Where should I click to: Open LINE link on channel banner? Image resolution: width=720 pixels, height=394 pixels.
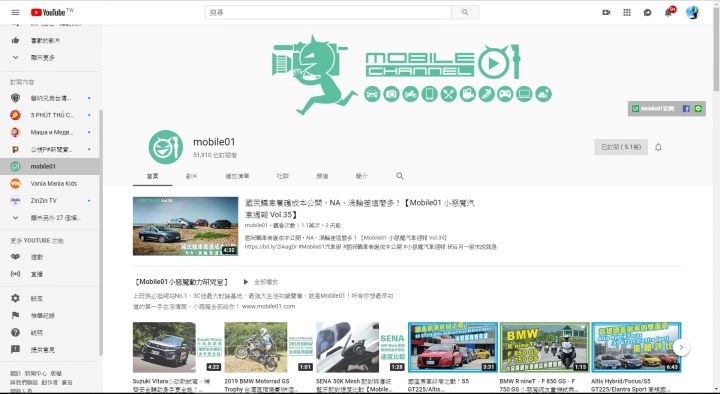point(698,109)
